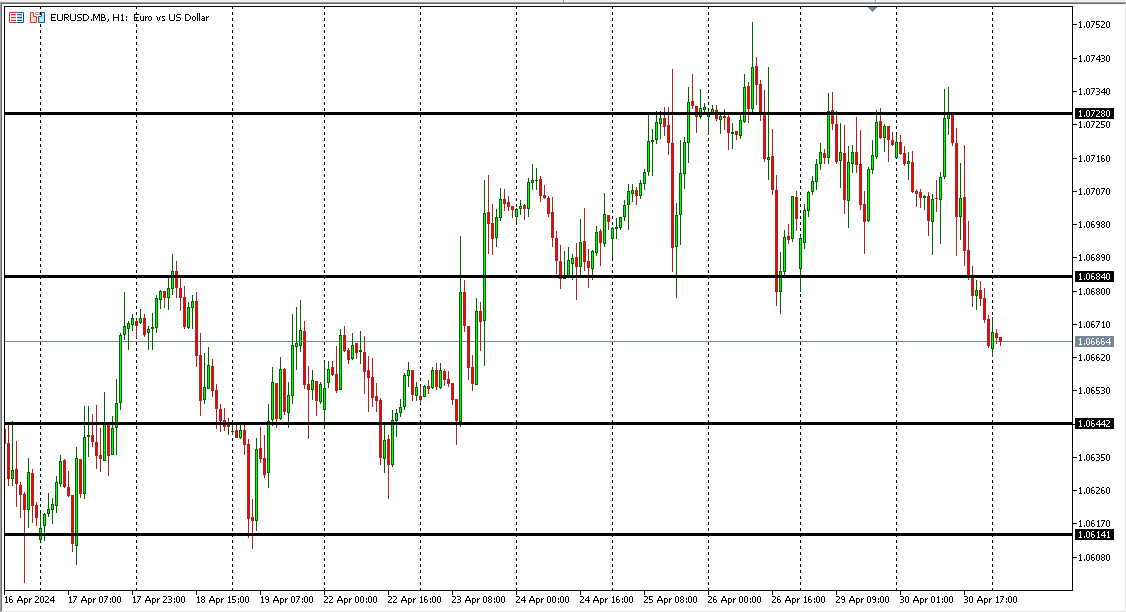Screen dimensions: 1126x612
Task: Select the horizontal line at 1.06442
Action: tap(539, 424)
